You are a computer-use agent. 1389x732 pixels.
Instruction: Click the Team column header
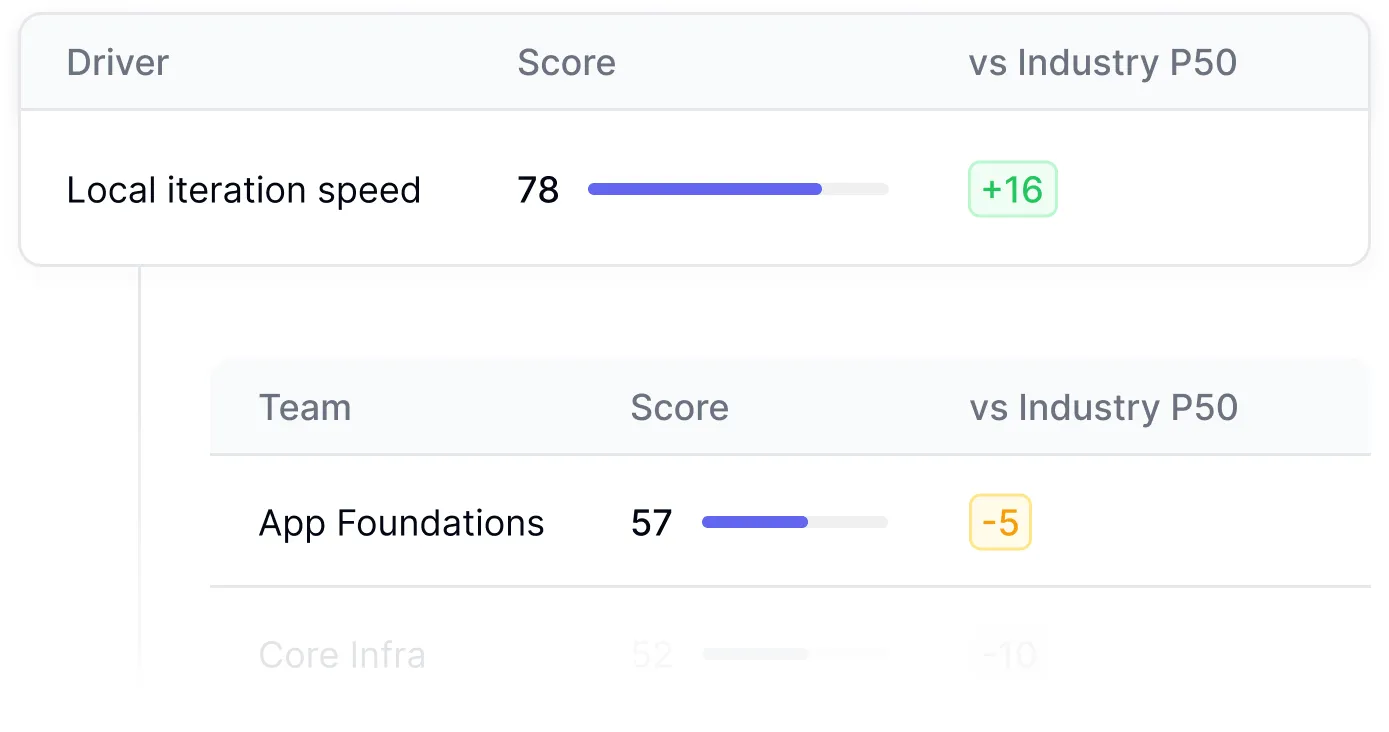pos(304,408)
